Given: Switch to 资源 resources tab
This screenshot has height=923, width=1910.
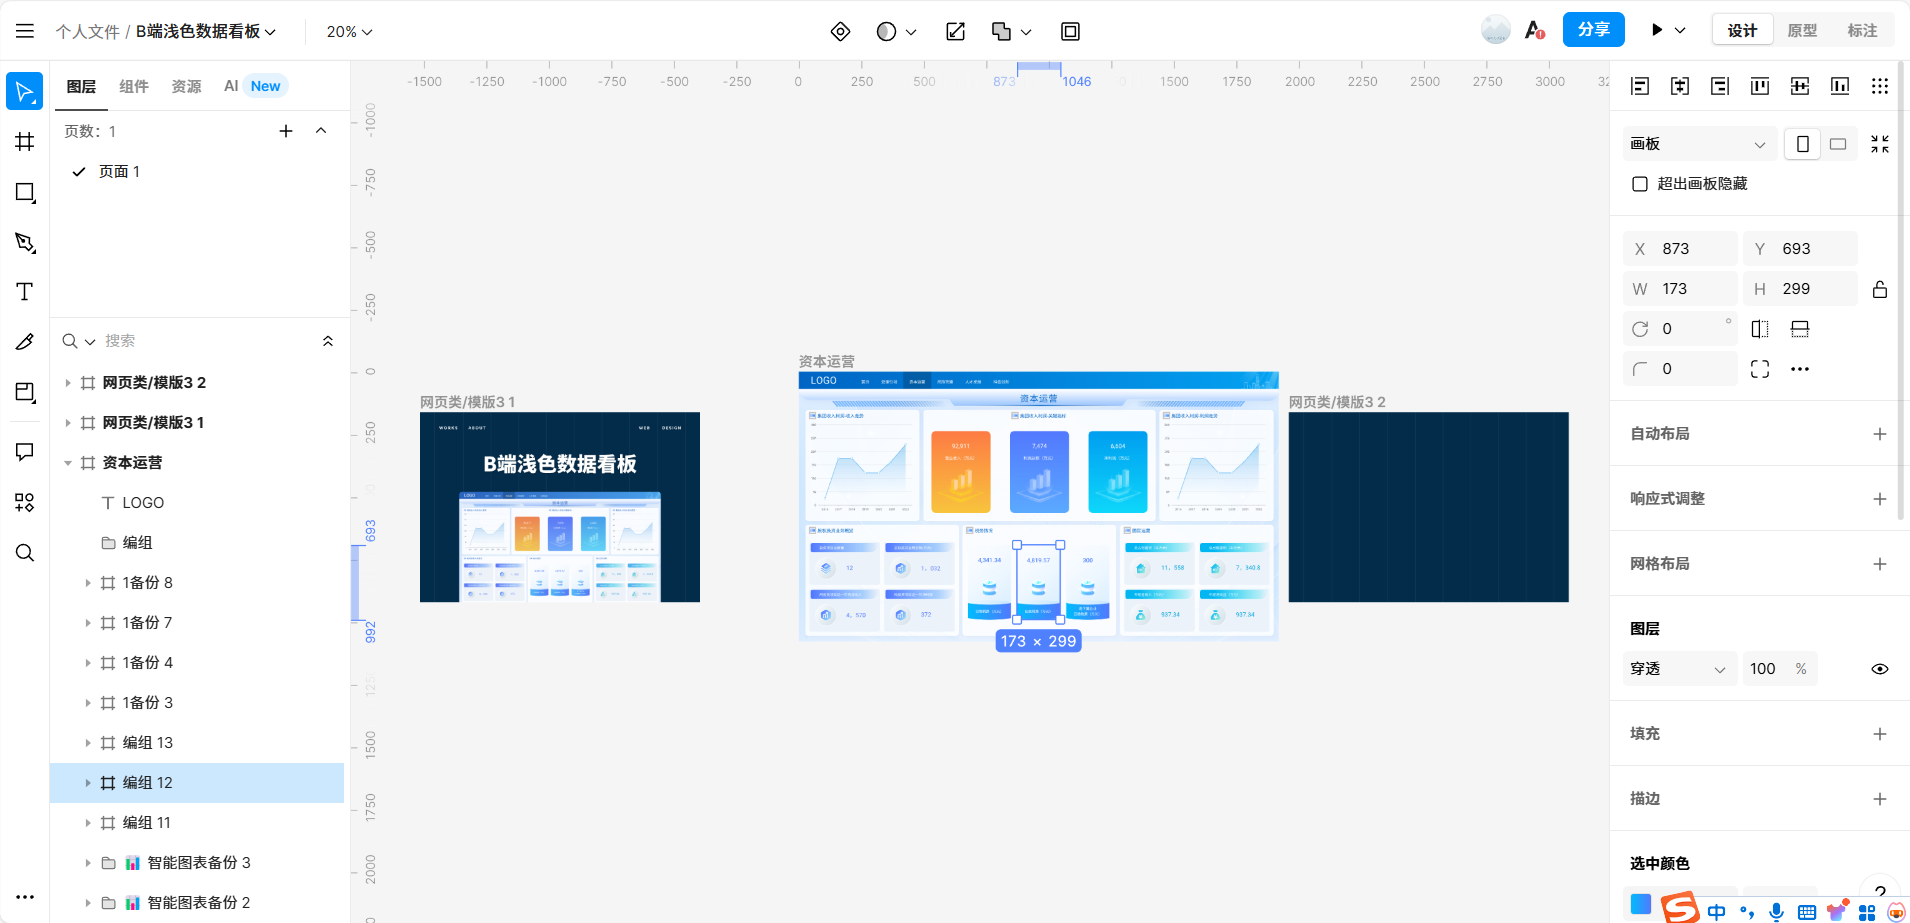Looking at the screenshot, I should 186,86.
